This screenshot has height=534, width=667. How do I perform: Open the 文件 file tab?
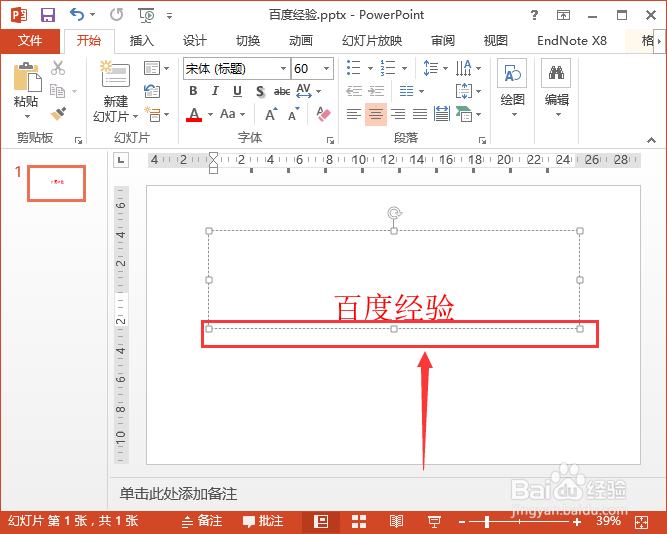(30, 41)
